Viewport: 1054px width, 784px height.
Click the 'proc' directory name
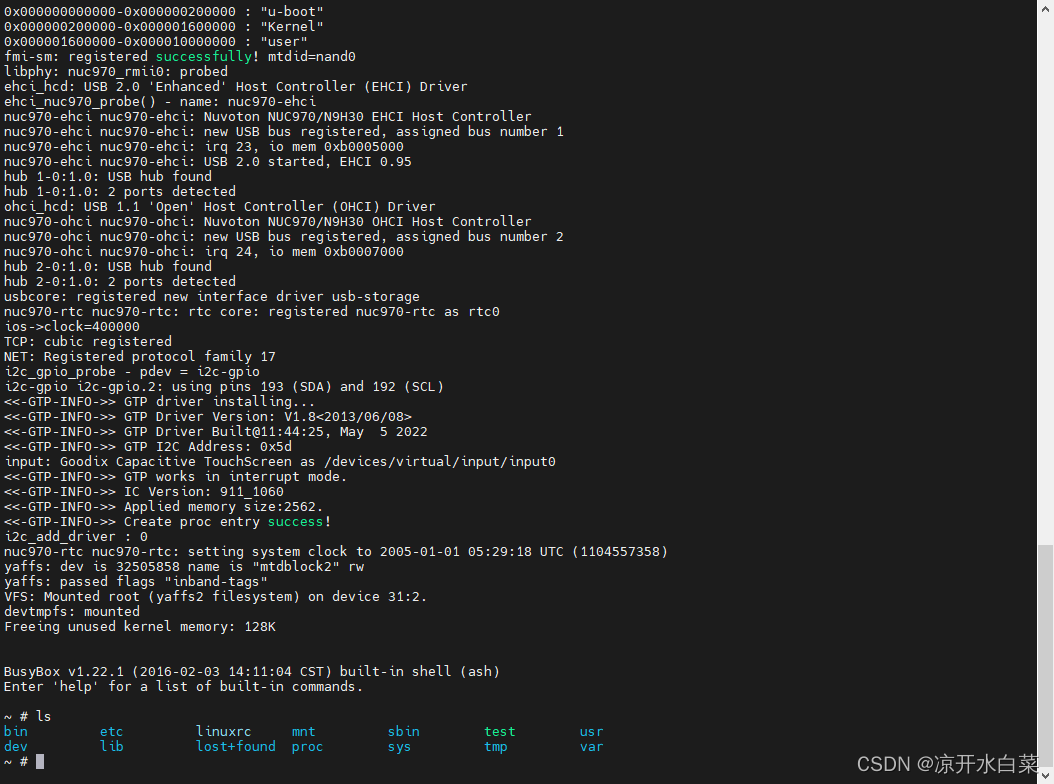click(x=307, y=746)
